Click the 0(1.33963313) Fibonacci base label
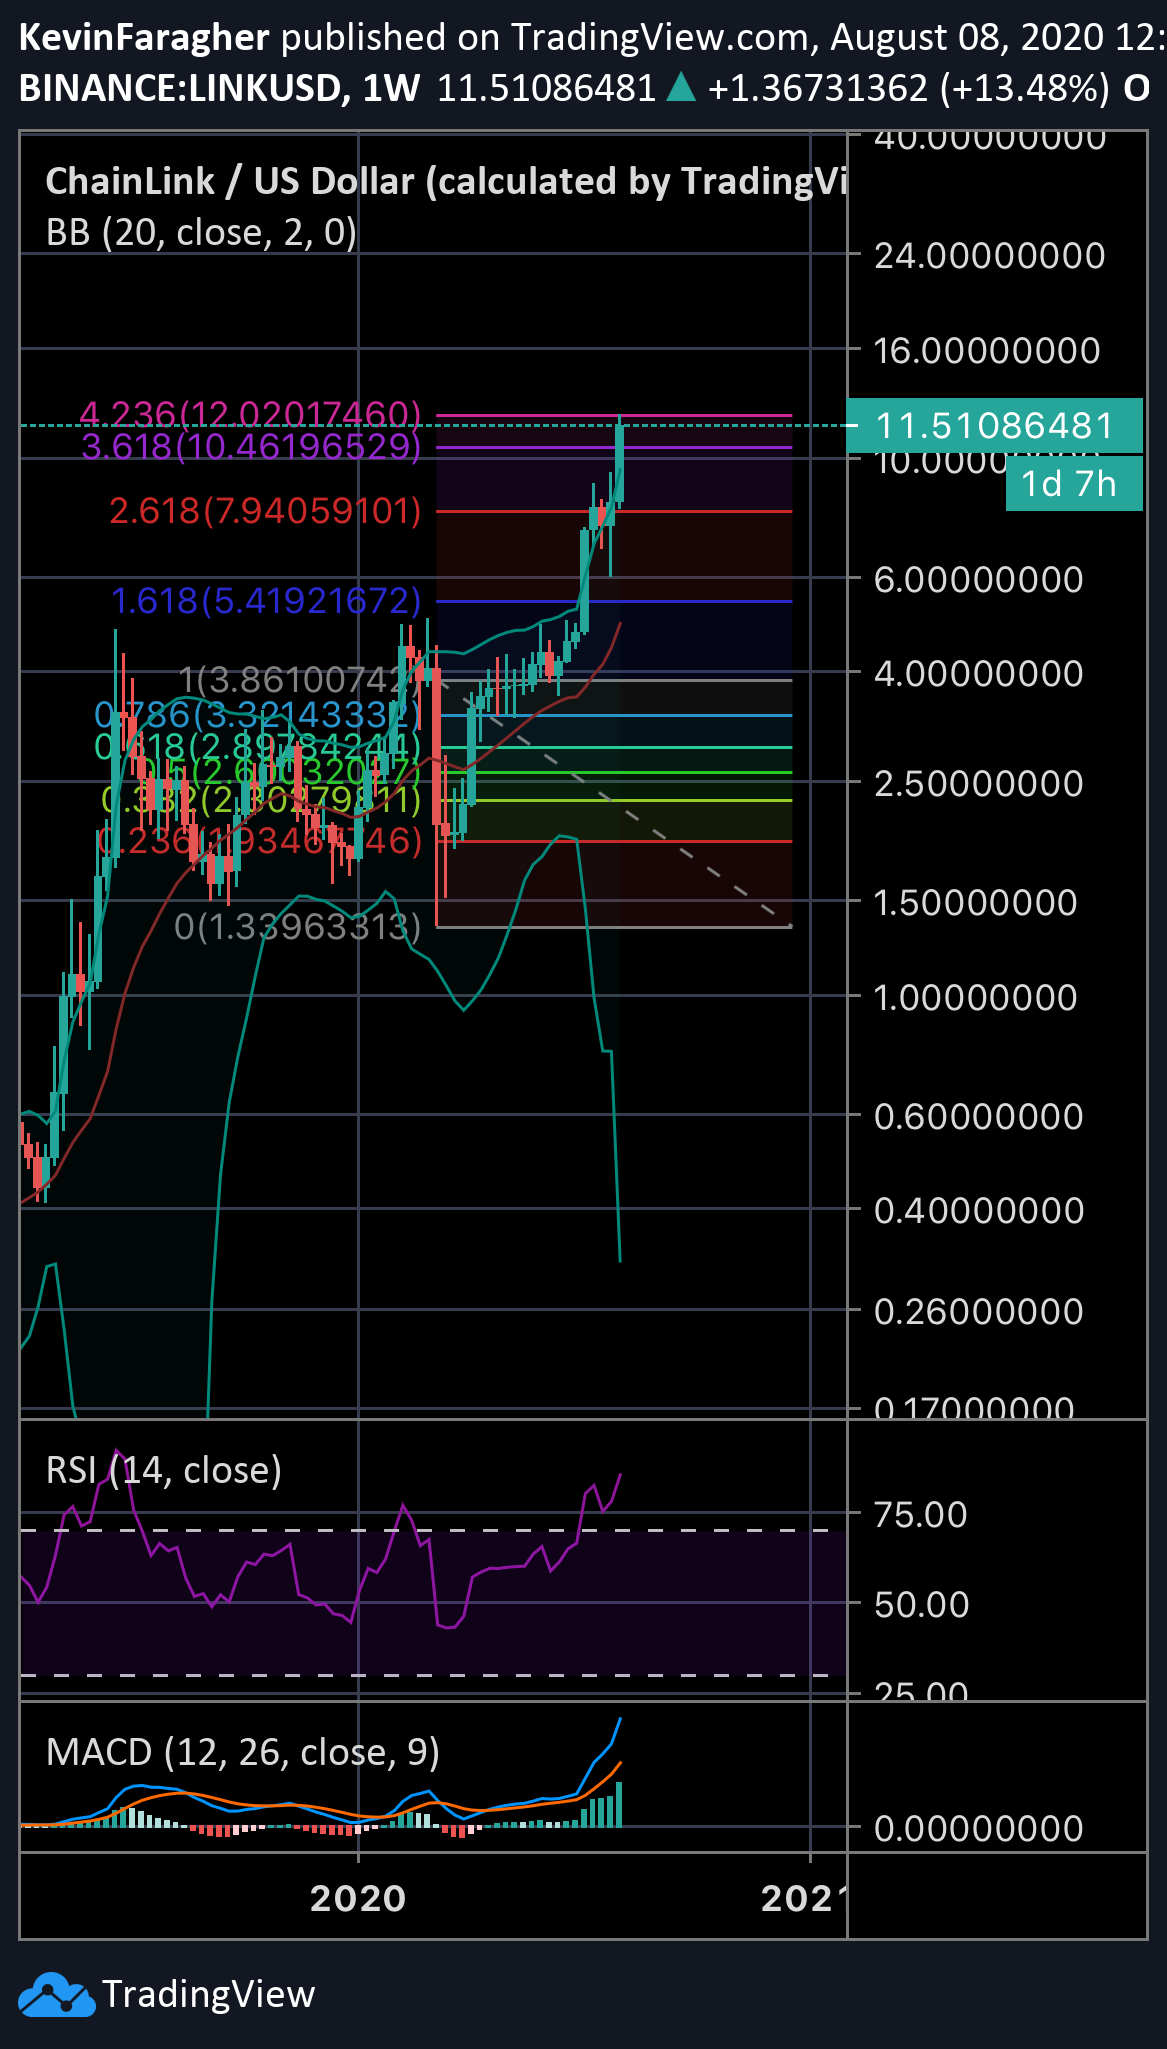The image size is (1167, 2049). coord(298,926)
